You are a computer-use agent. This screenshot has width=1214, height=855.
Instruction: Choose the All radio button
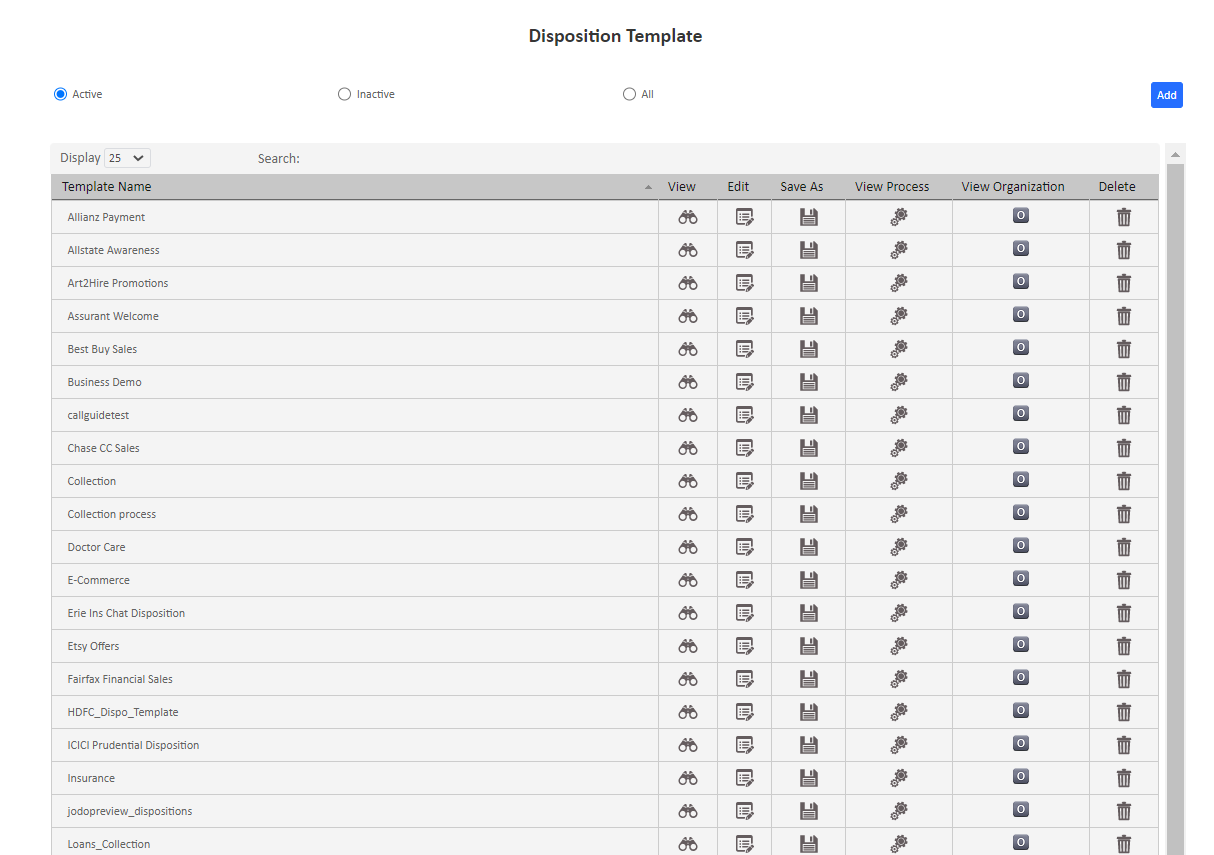(629, 93)
